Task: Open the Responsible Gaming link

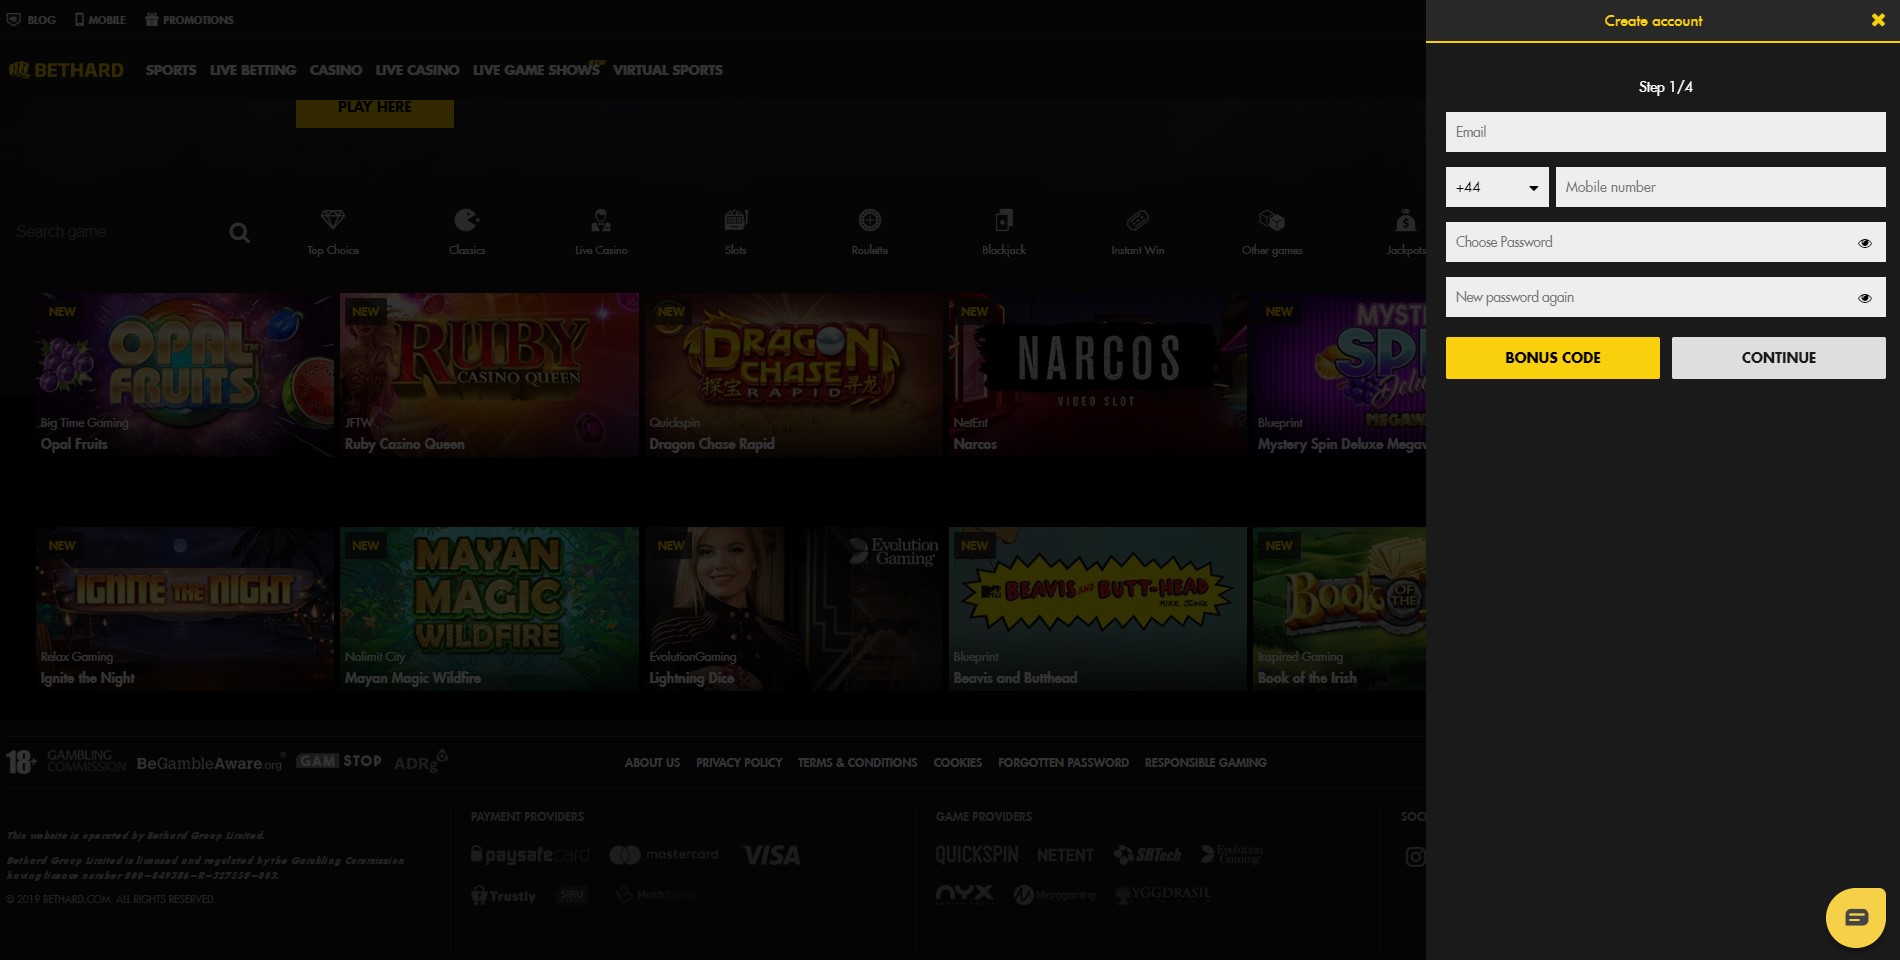Action: coord(1205,763)
